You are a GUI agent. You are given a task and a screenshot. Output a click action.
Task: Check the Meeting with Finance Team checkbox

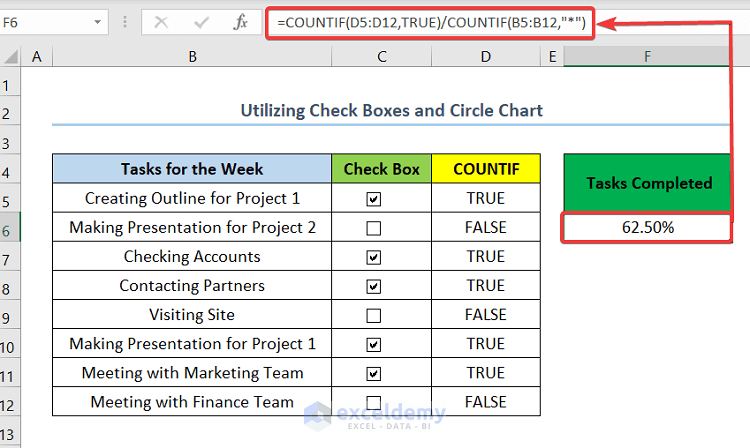click(374, 403)
